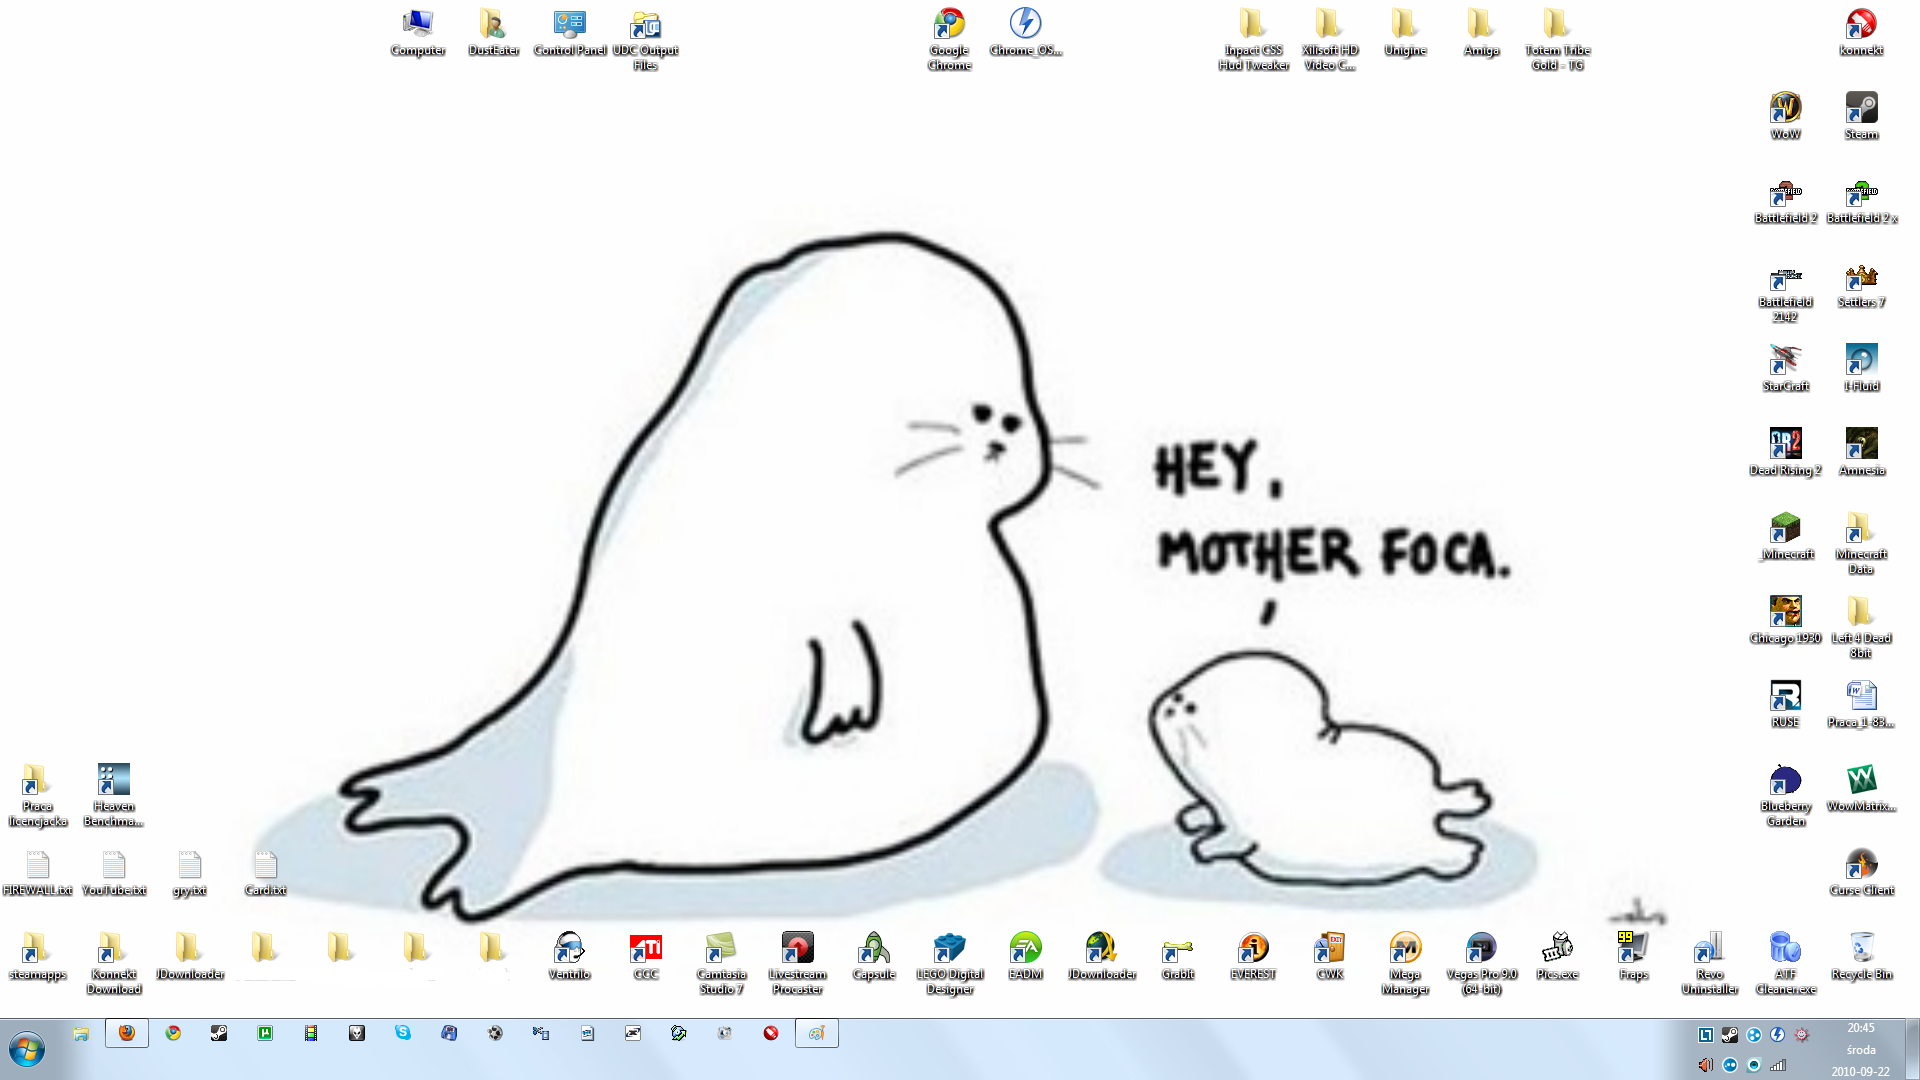
Task: Launch the CWK shortcut
Action: pyautogui.click(x=1330, y=957)
